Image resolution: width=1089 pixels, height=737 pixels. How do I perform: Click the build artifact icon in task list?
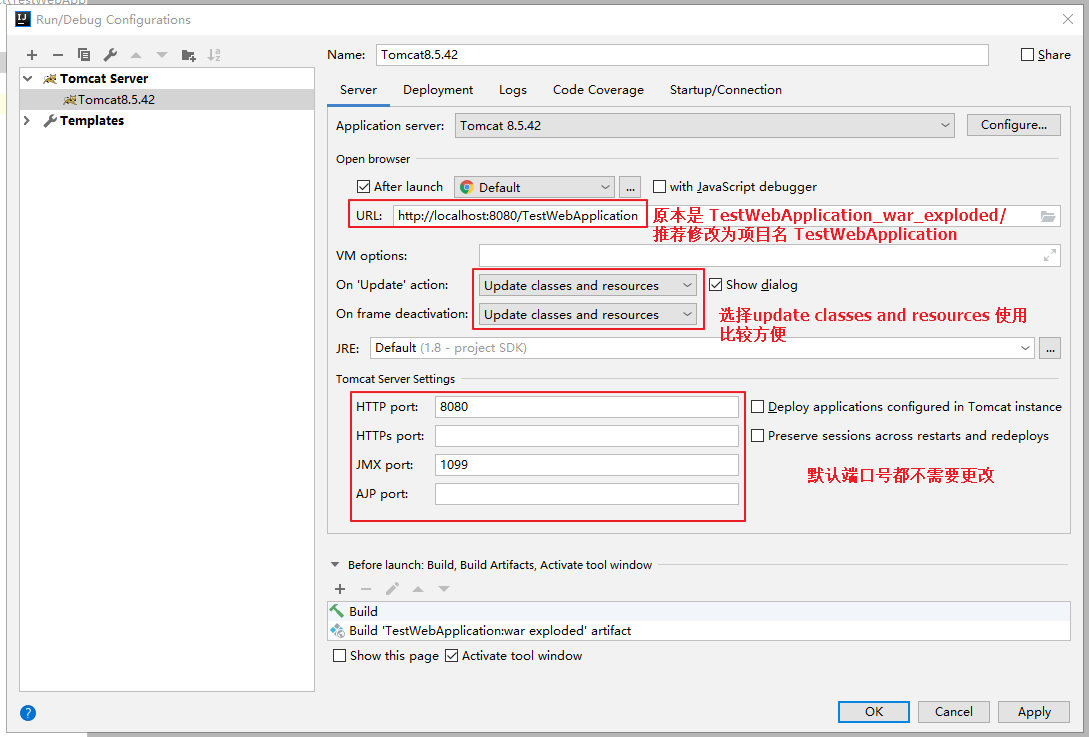(338, 631)
